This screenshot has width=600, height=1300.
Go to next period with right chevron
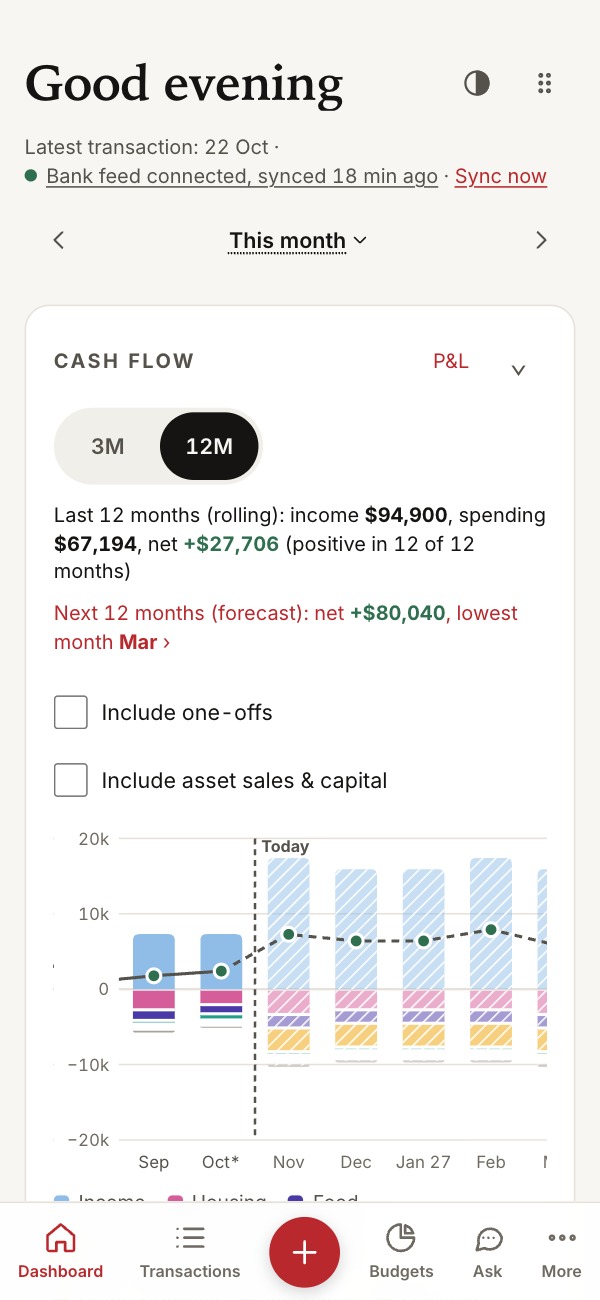point(541,240)
